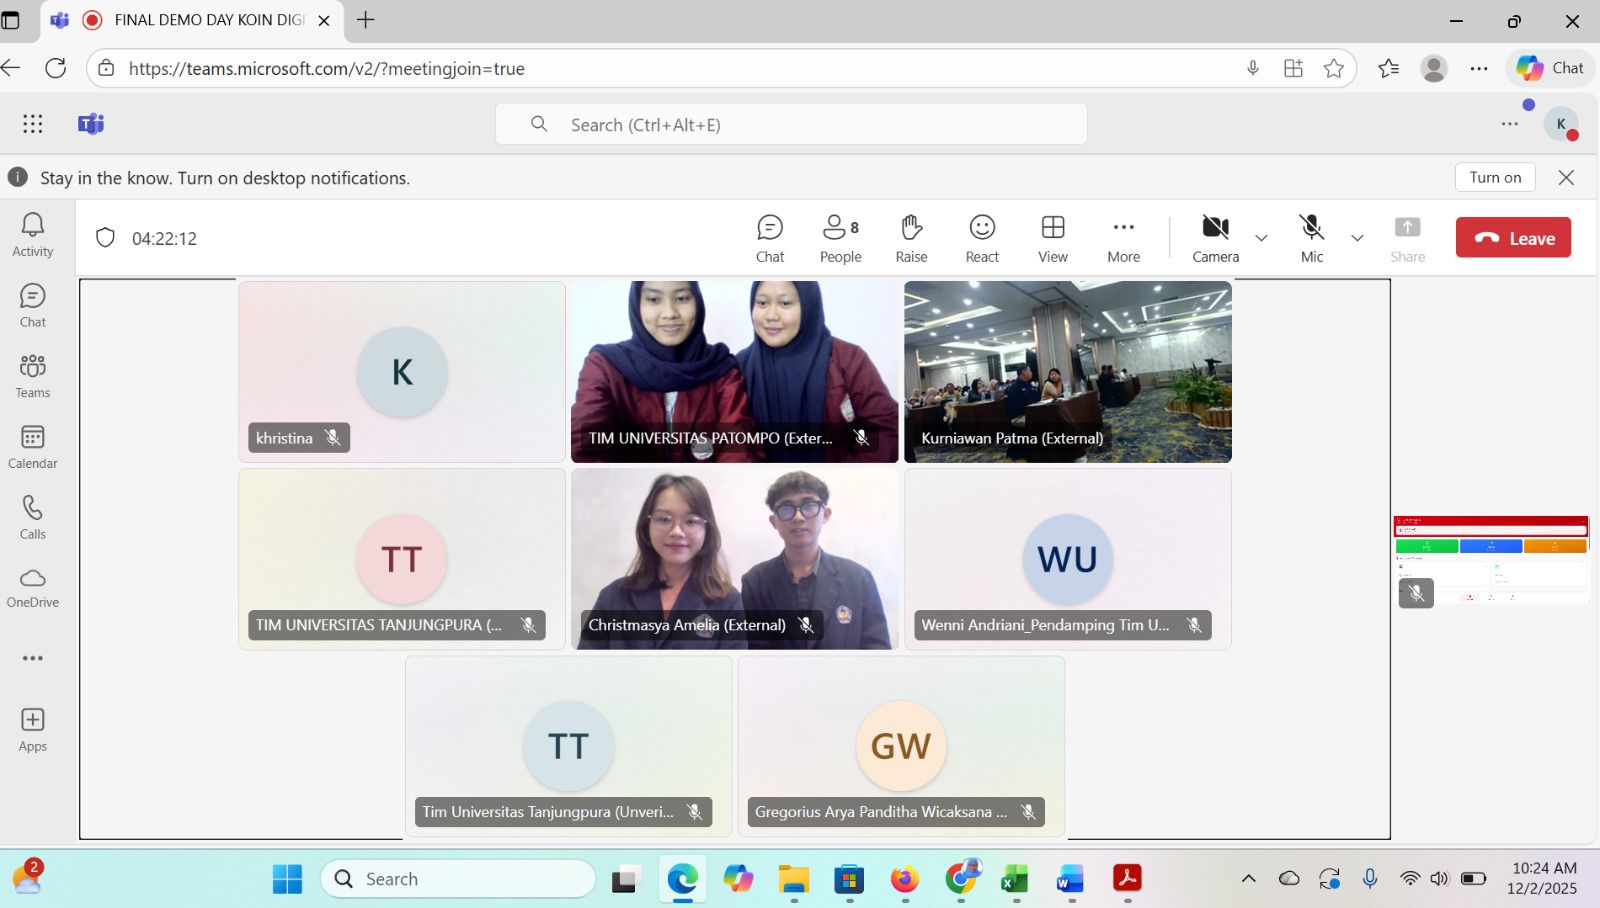1600x908 pixels.
Task: Expand the Camera options arrow
Action: click(x=1261, y=238)
